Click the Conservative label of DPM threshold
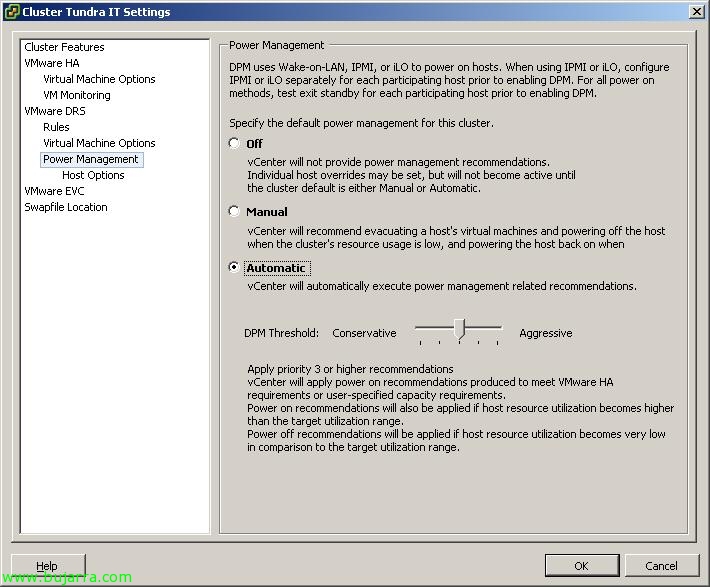710x587 pixels. (364, 333)
